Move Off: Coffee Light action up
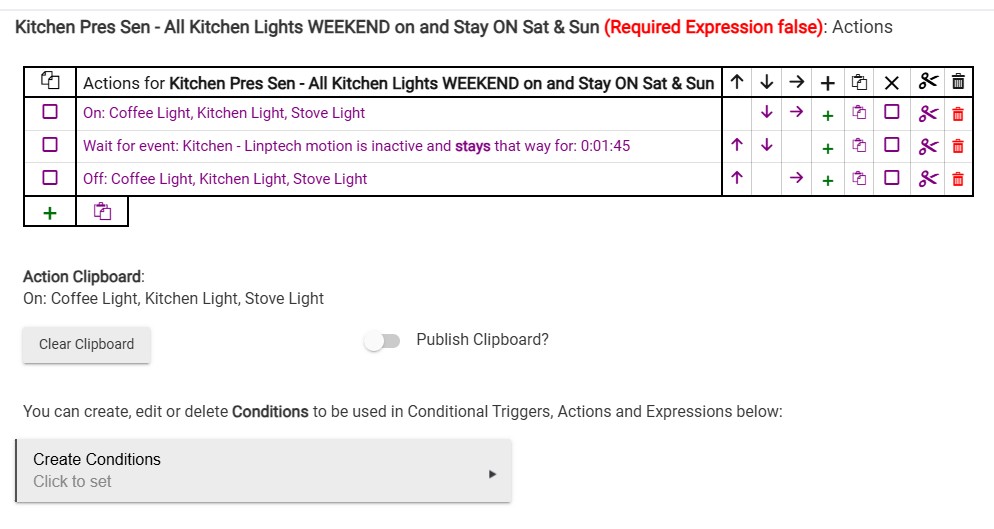Screen dimensions: 994x529 point(737,179)
